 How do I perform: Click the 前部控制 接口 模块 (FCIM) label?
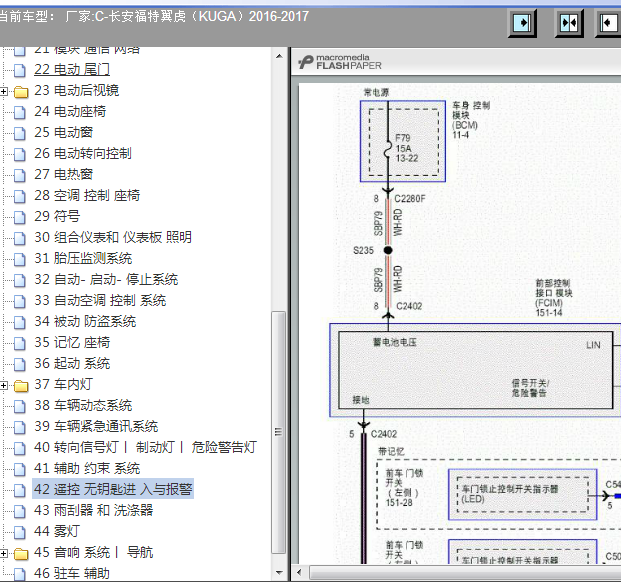(554, 298)
